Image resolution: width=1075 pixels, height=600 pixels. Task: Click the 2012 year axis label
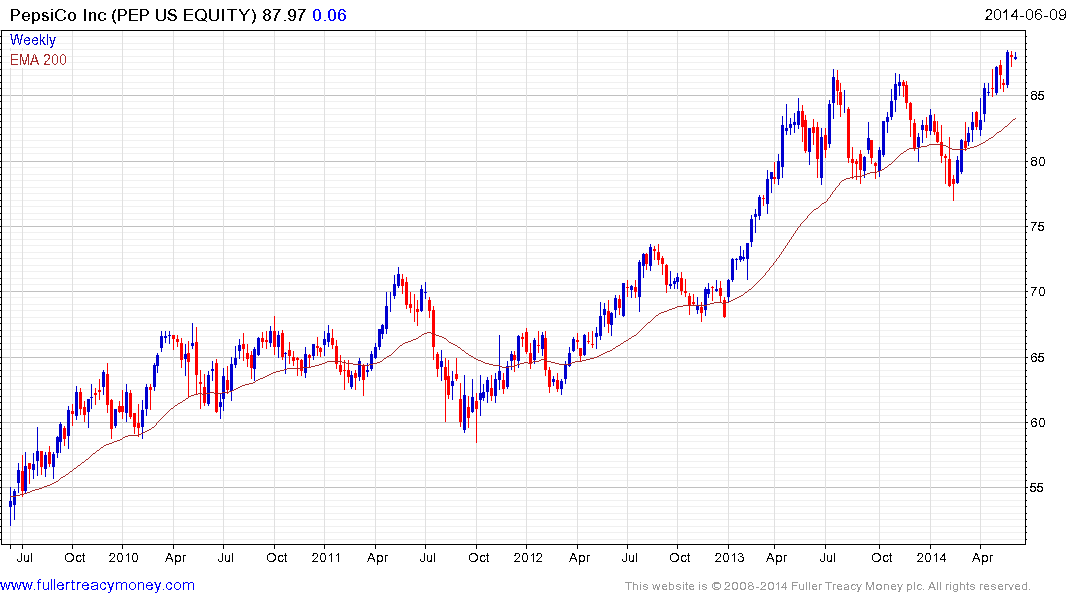(528, 557)
